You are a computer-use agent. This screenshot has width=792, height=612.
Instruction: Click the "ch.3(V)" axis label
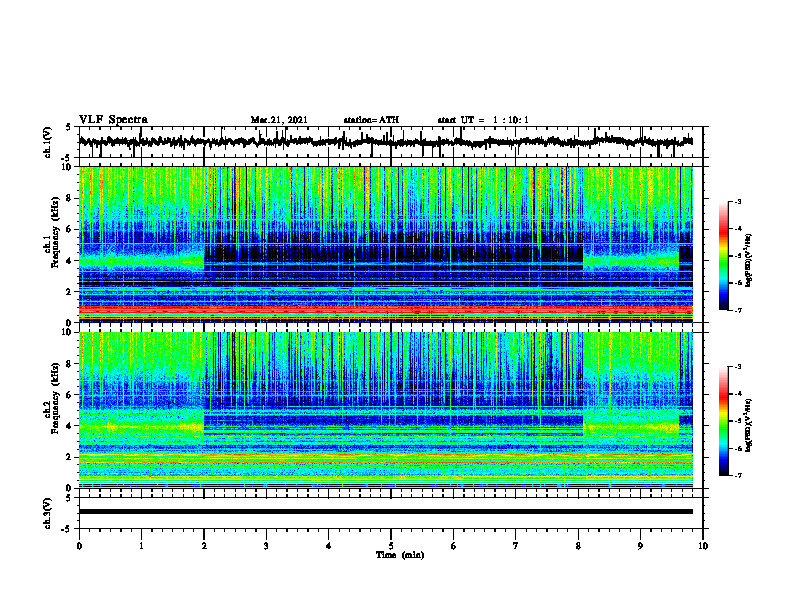pos(48,514)
